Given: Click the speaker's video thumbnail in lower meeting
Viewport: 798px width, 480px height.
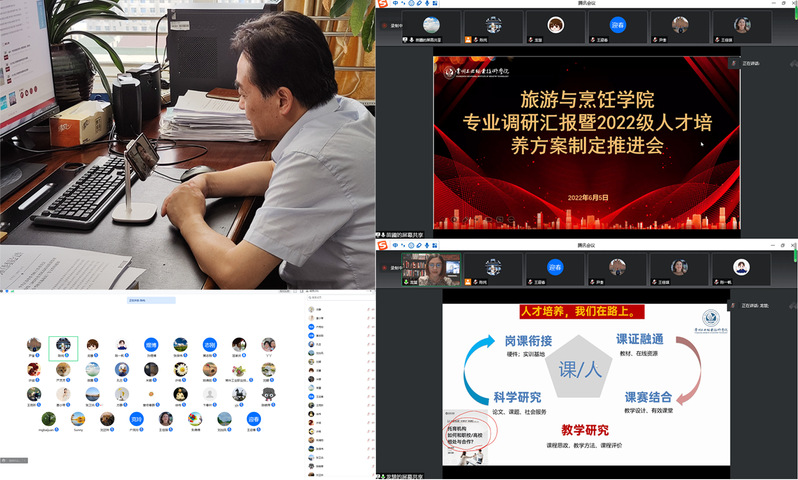Looking at the screenshot, I should click(x=431, y=268).
